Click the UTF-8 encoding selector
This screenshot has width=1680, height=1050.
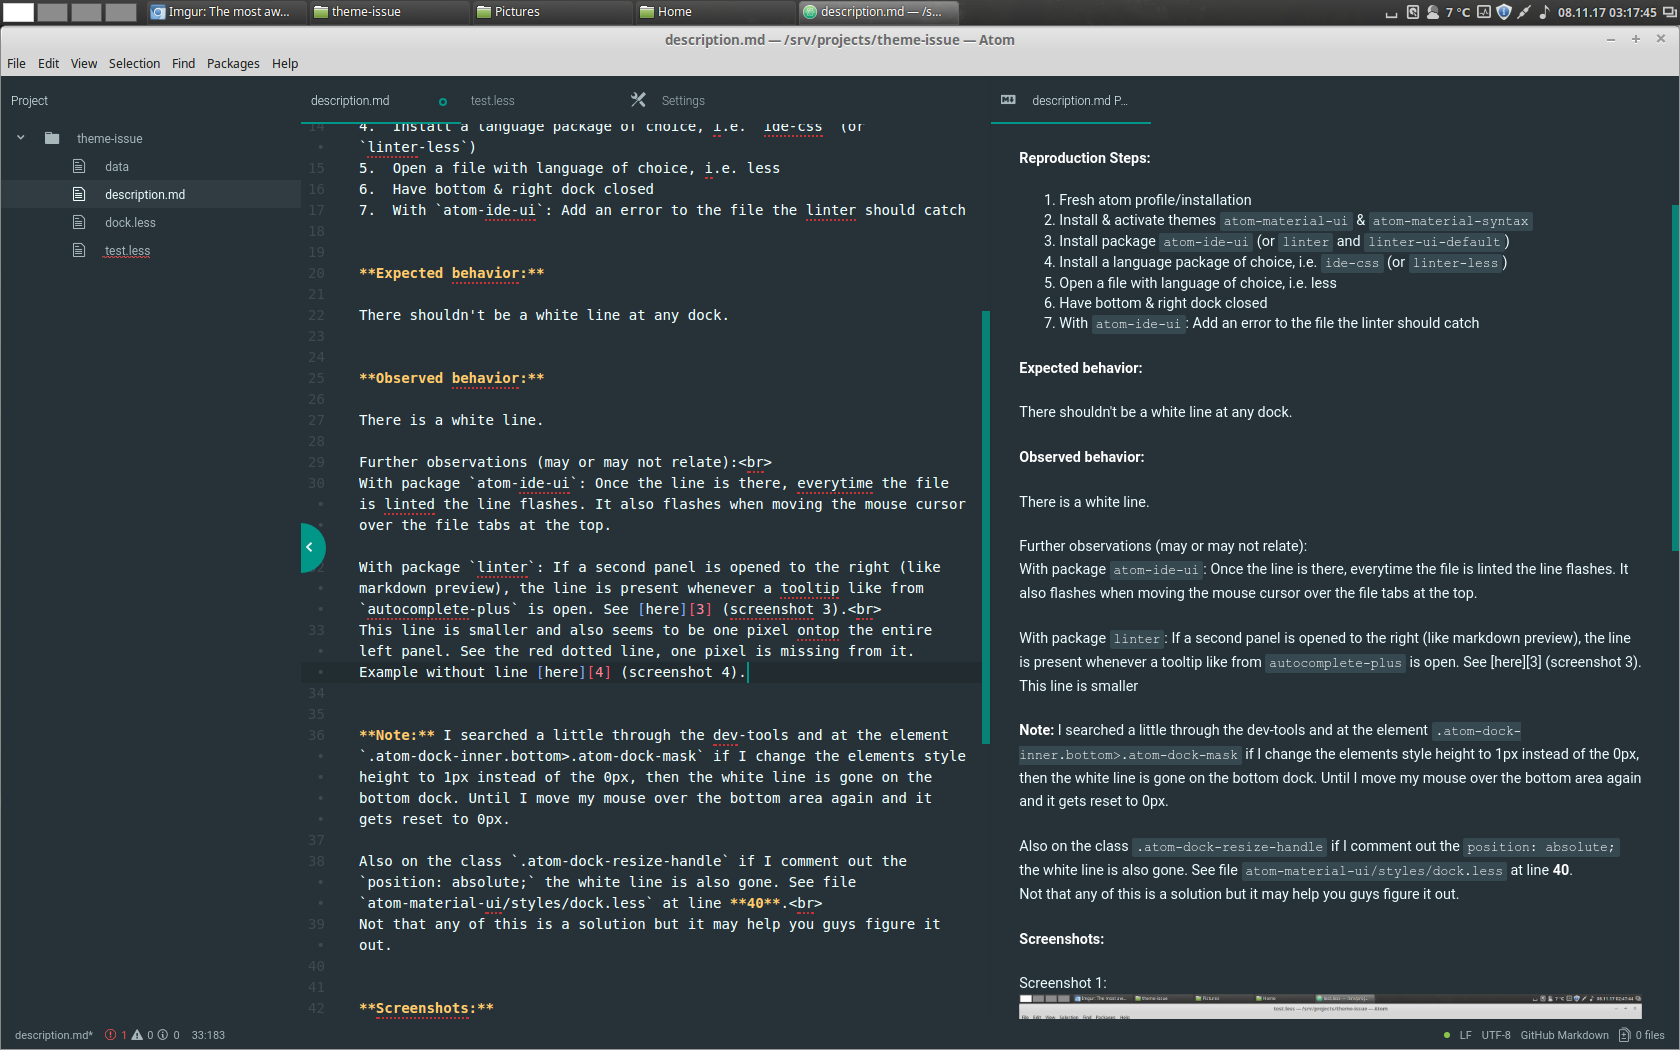(1496, 1035)
